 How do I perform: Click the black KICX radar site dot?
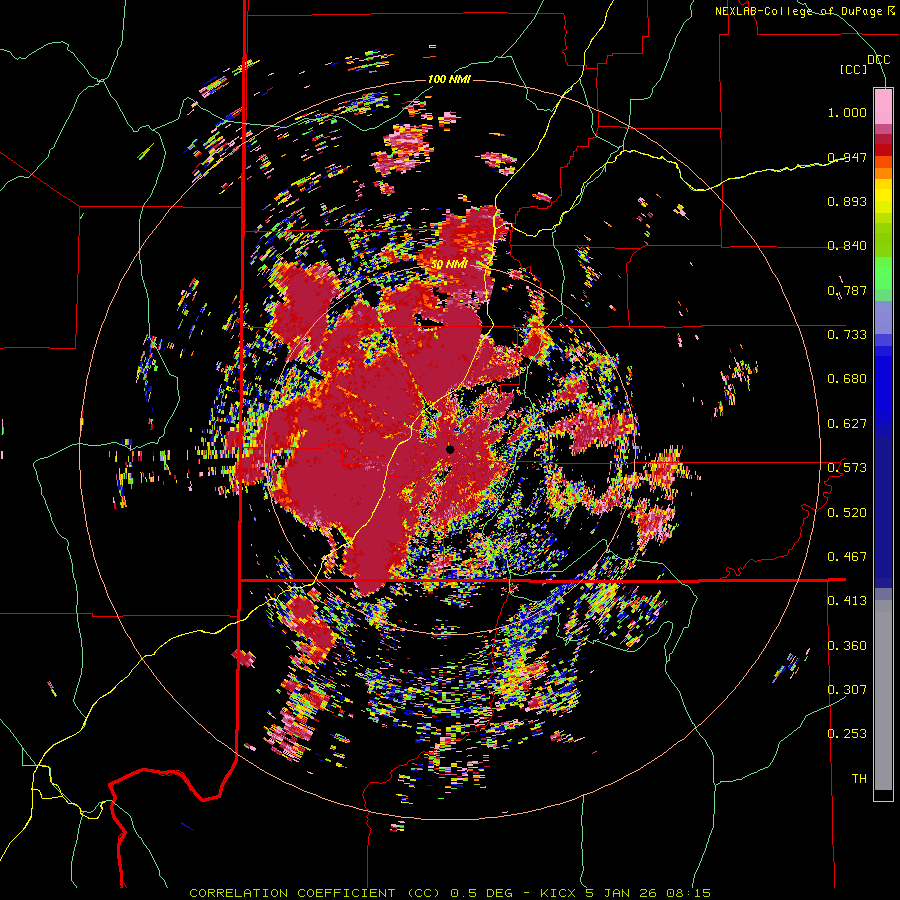(450, 449)
